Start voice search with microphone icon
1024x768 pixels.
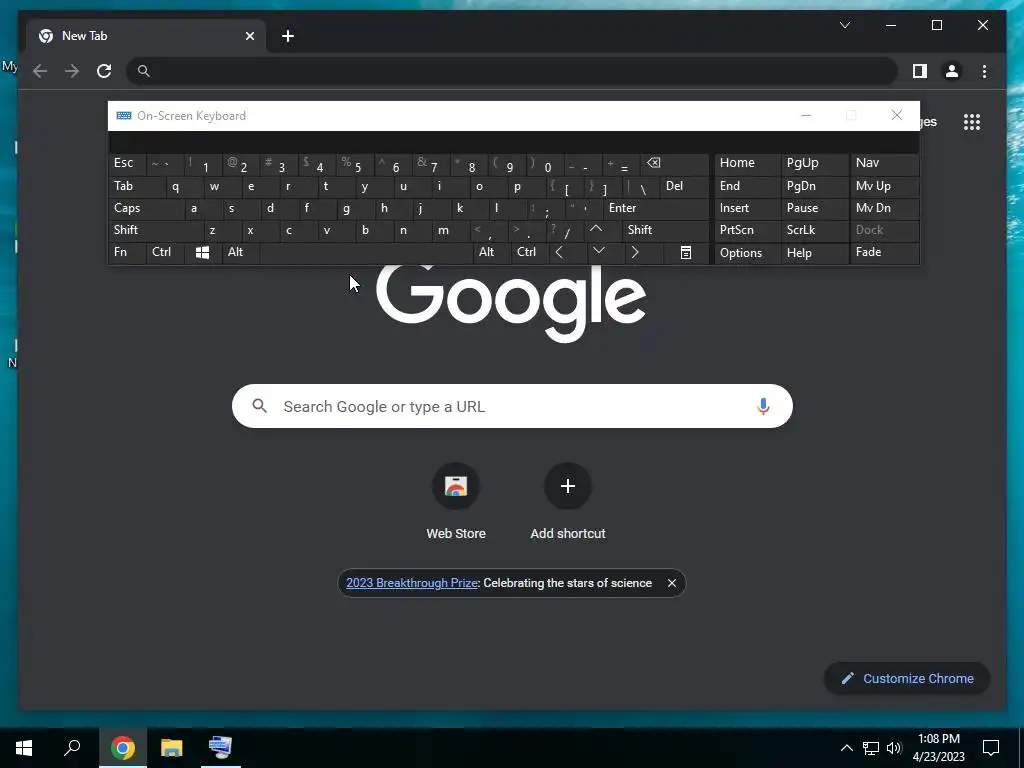tap(763, 406)
